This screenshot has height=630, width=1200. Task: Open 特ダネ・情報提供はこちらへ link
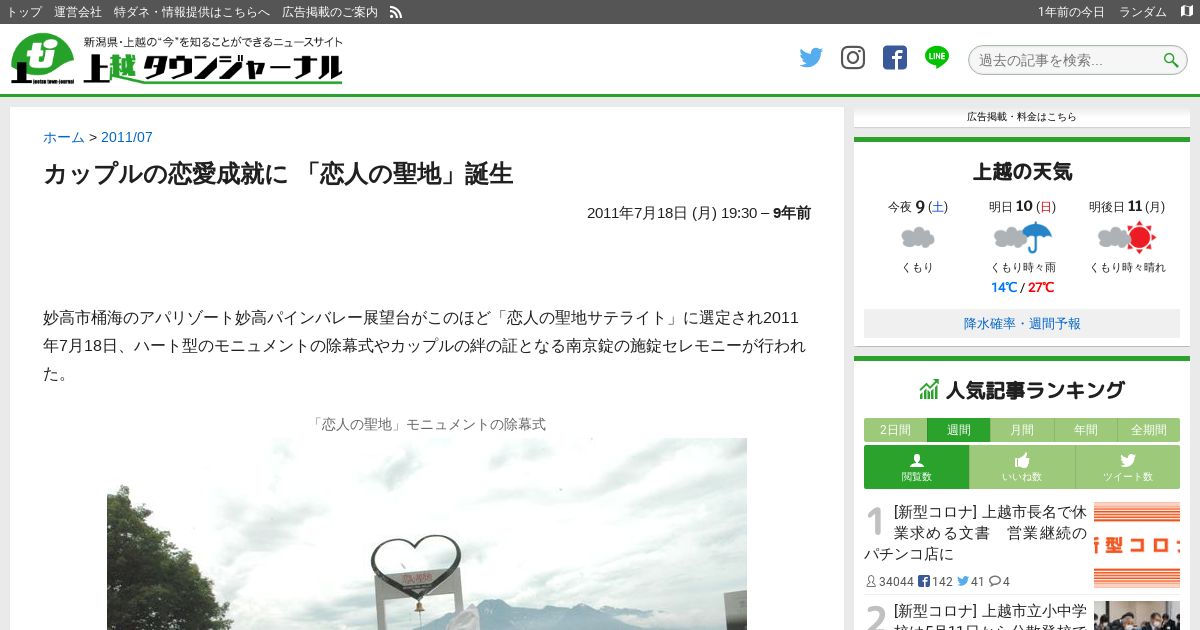tap(192, 12)
